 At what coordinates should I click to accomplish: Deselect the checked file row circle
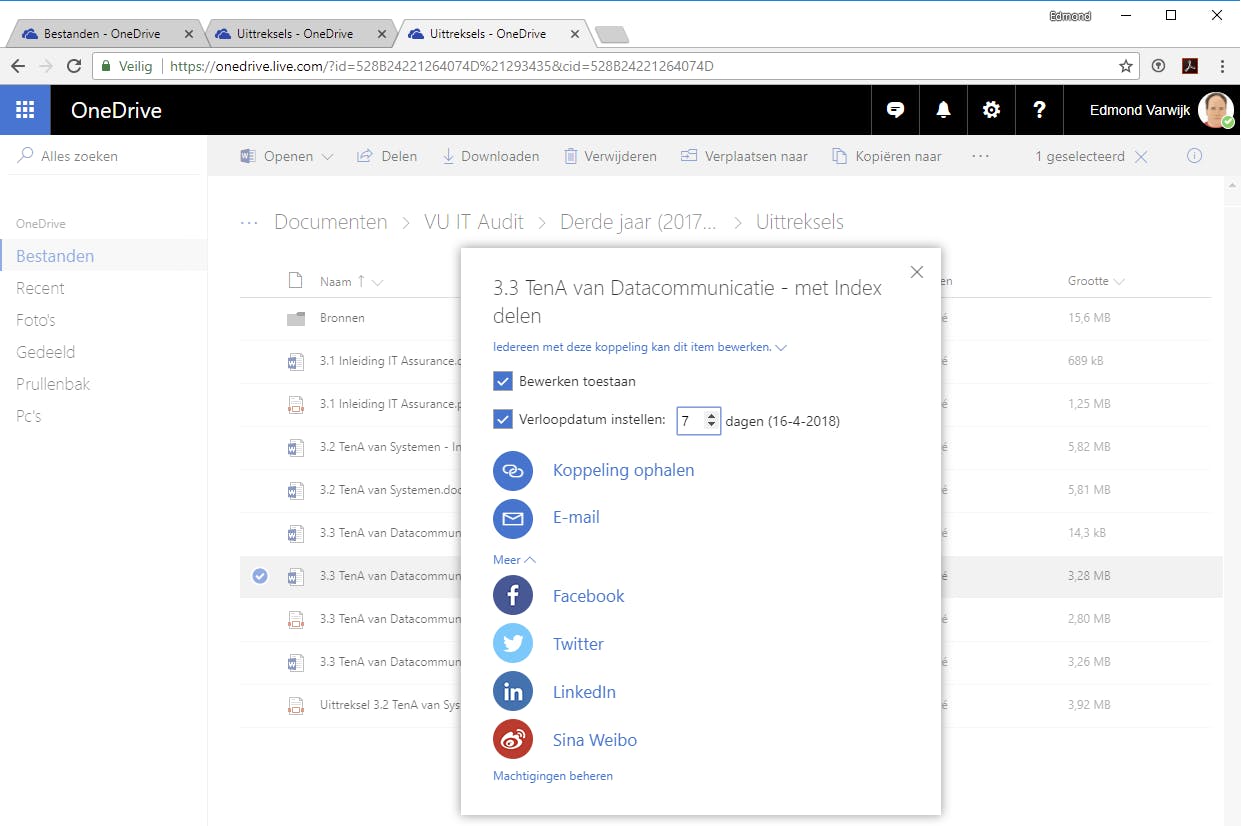point(260,576)
